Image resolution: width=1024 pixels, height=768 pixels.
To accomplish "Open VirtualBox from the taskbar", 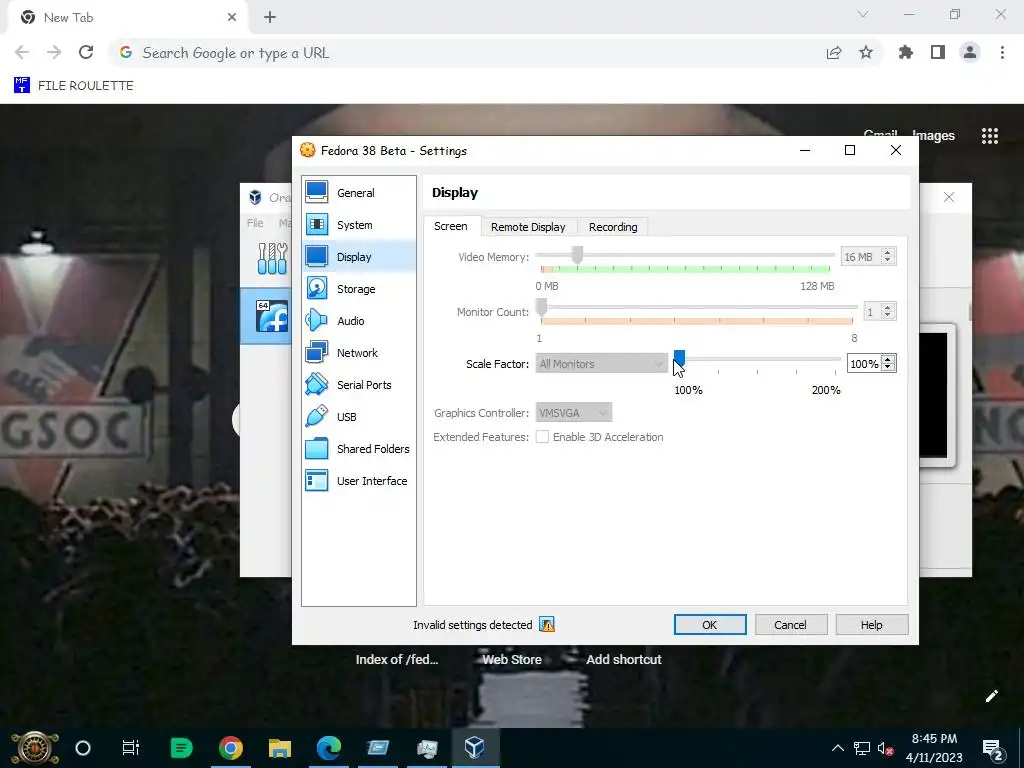I will tap(475, 747).
